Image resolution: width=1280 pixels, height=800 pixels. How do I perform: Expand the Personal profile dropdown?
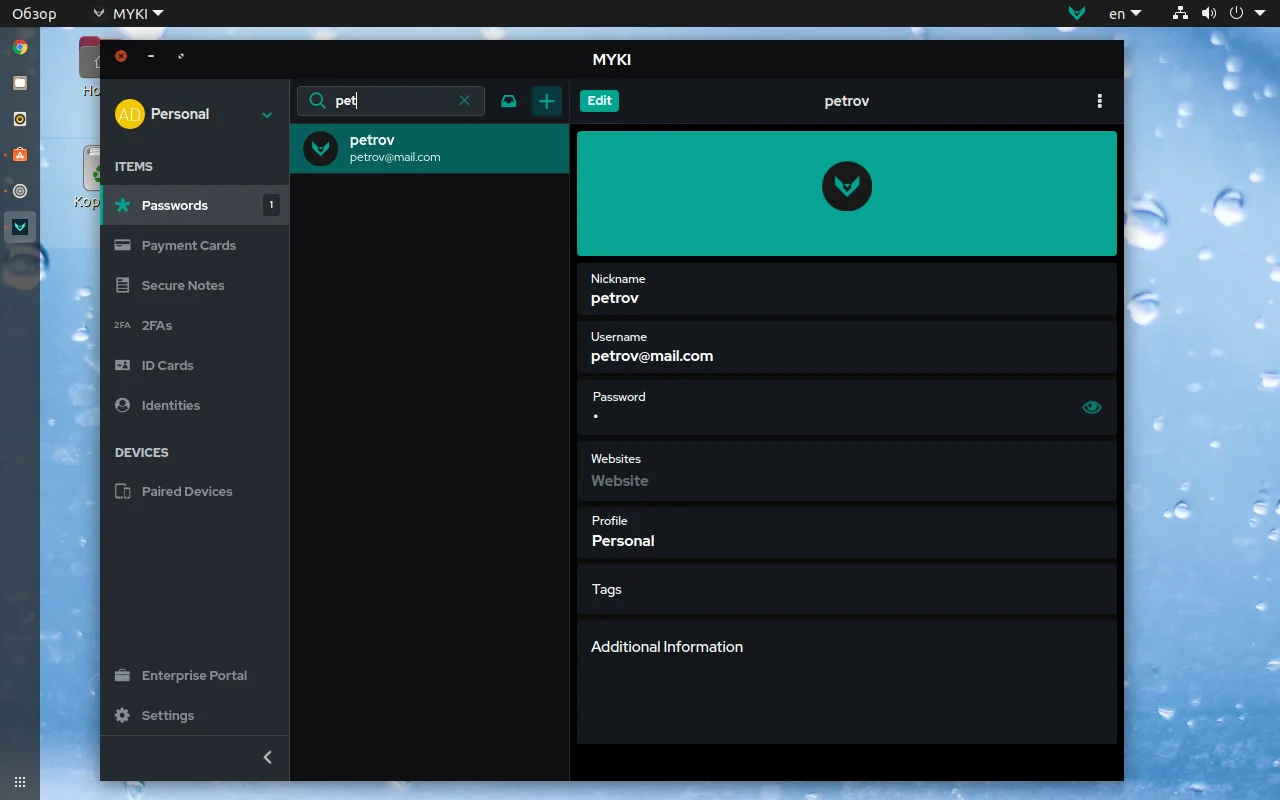pyautogui.click(x=267, y=115)
